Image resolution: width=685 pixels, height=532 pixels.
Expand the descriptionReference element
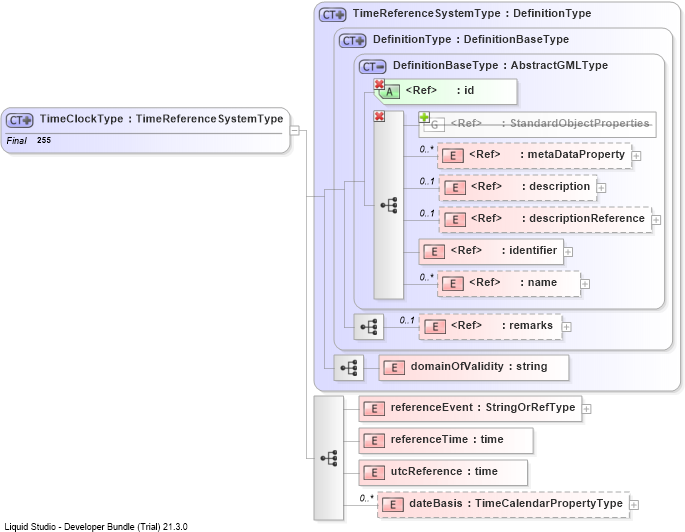[x=656, y=220]
